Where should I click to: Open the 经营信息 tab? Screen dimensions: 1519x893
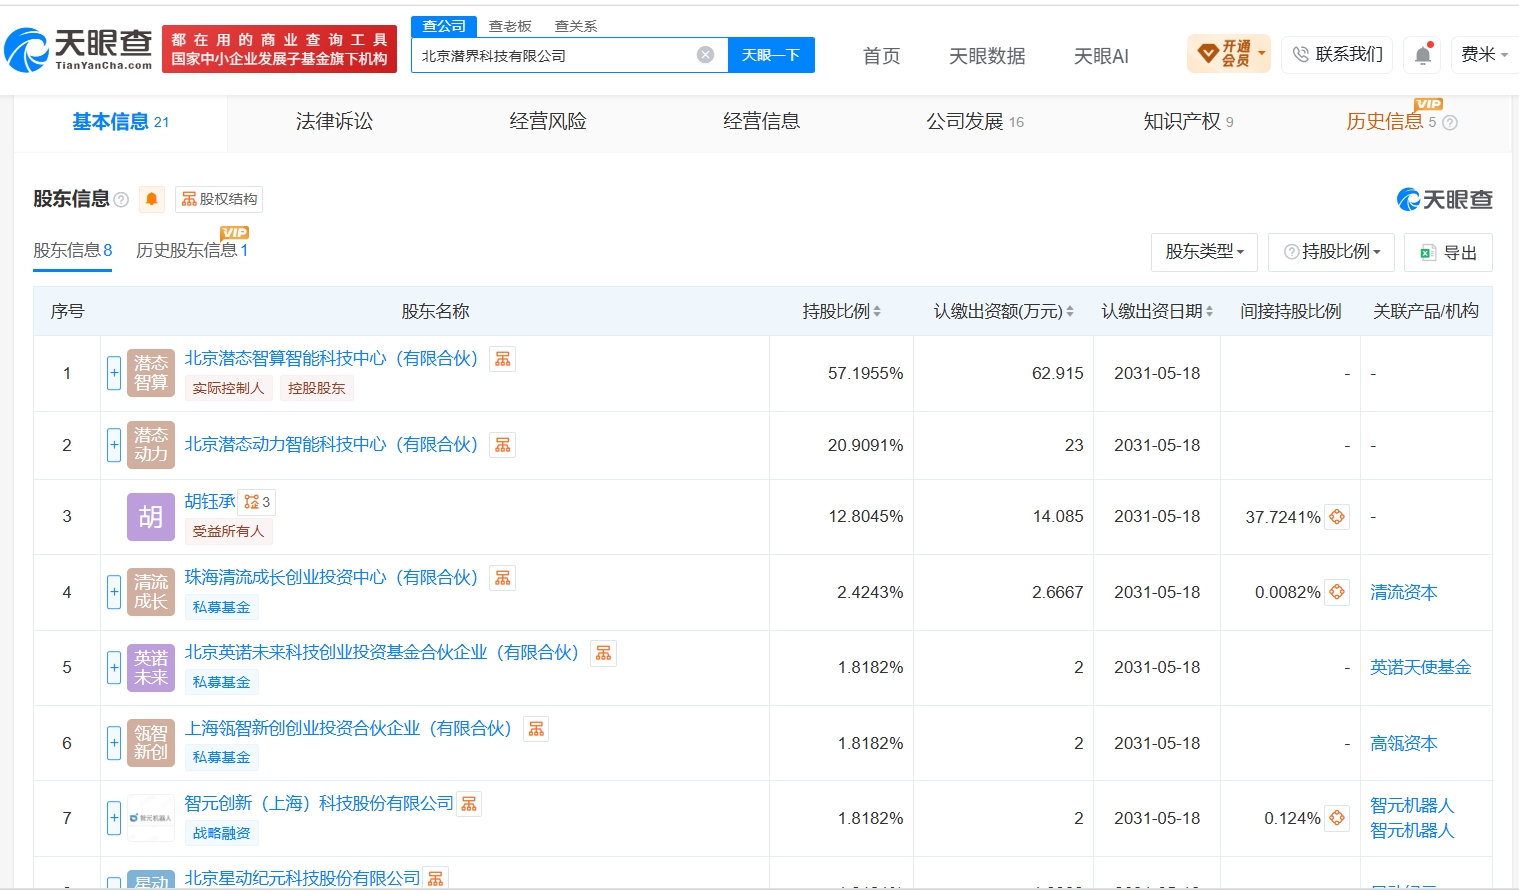click(762, 122)
